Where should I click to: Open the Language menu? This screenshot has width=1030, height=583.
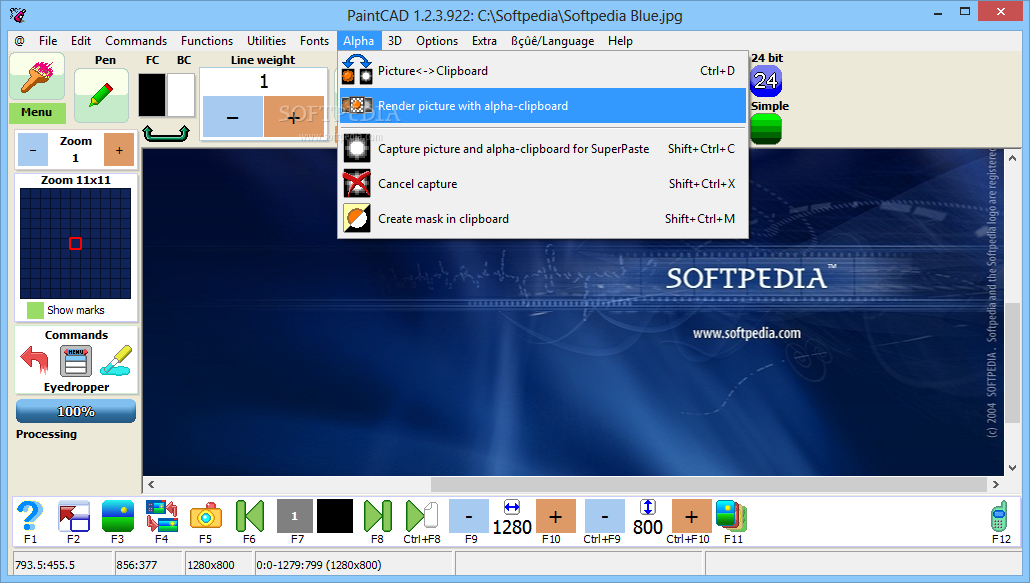[x=552, y=41]
